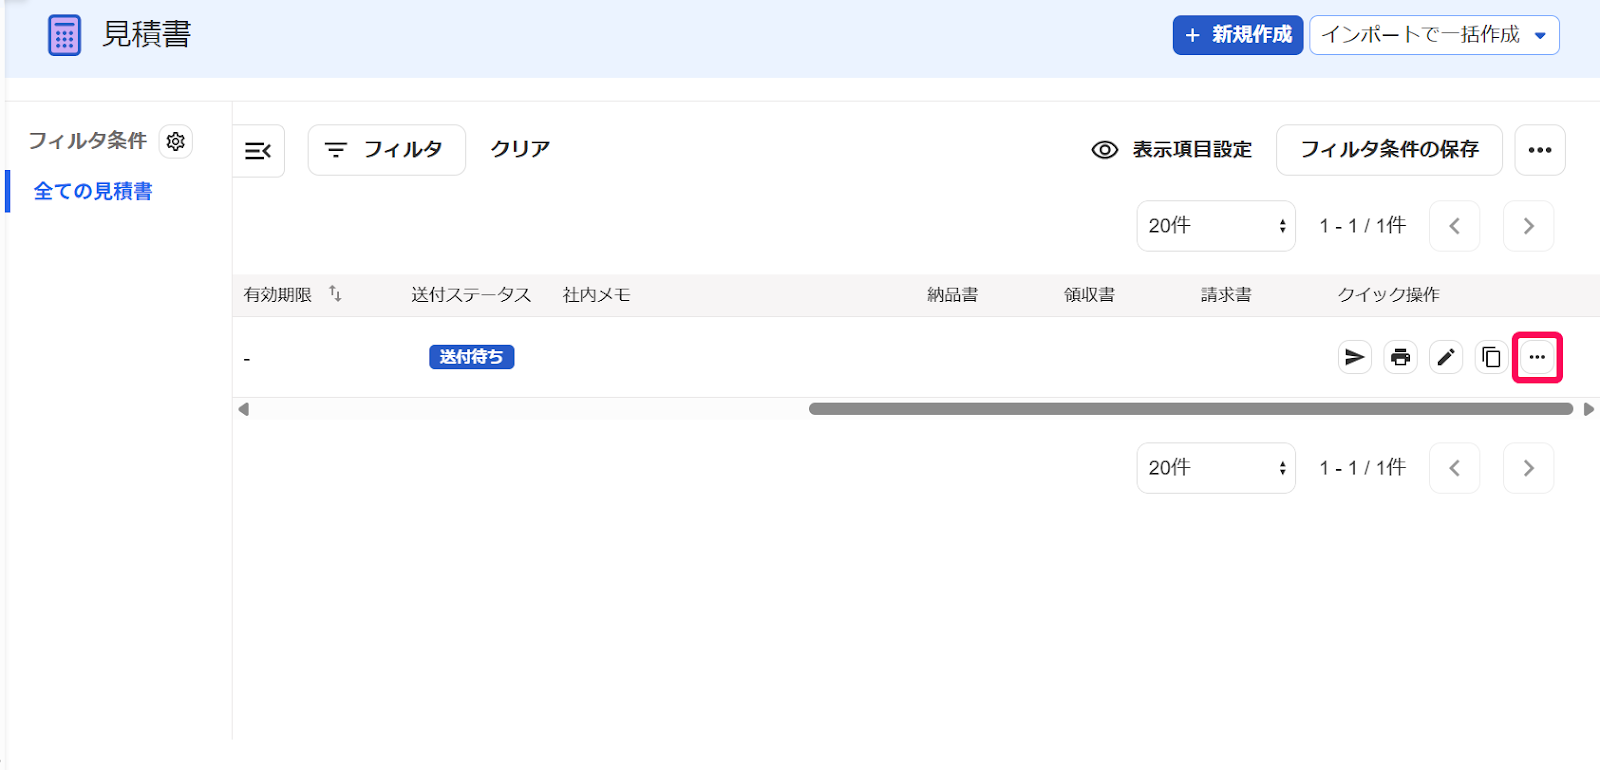Click the print icon in quick operations
Screen dimensions: 1600x770
click(1400, 357)
